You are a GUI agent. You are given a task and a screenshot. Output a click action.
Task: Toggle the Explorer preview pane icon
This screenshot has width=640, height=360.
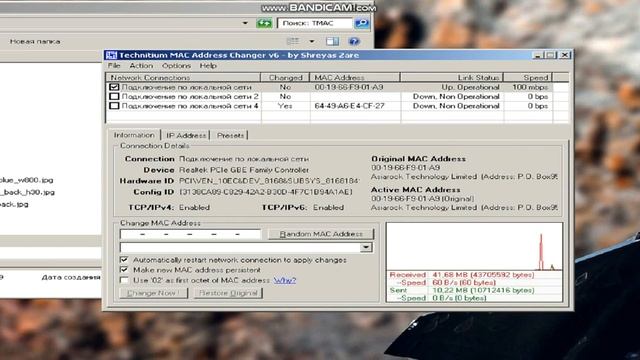point(332,41)
